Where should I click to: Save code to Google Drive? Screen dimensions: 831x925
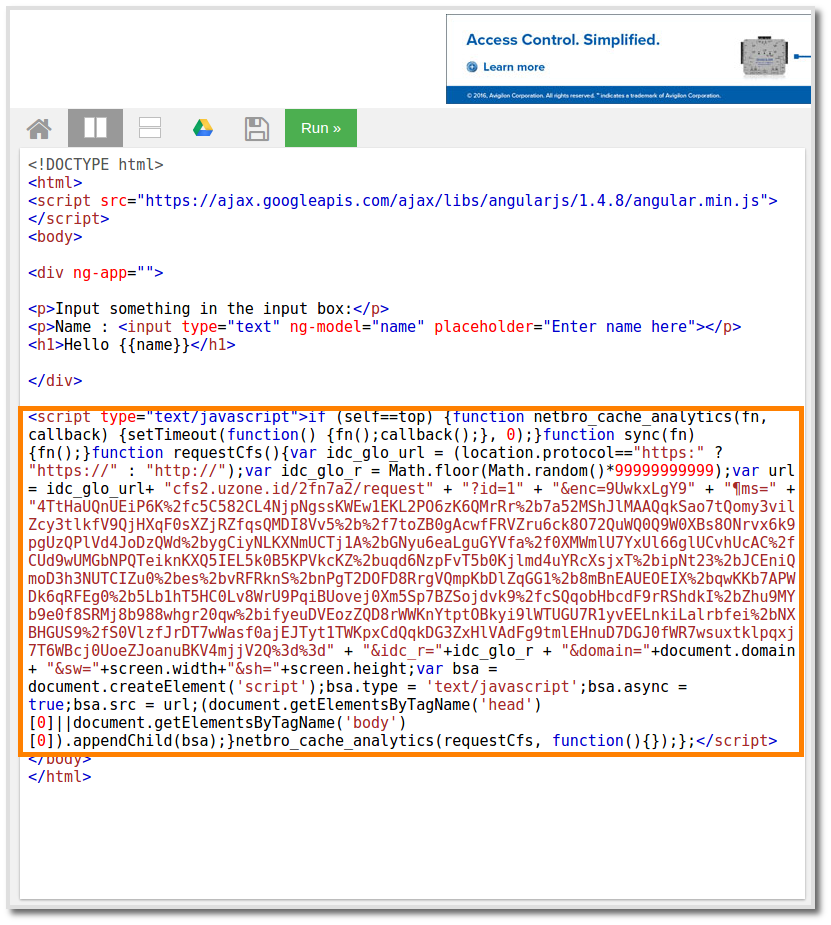pyautogui.click(x=203, y=127)
